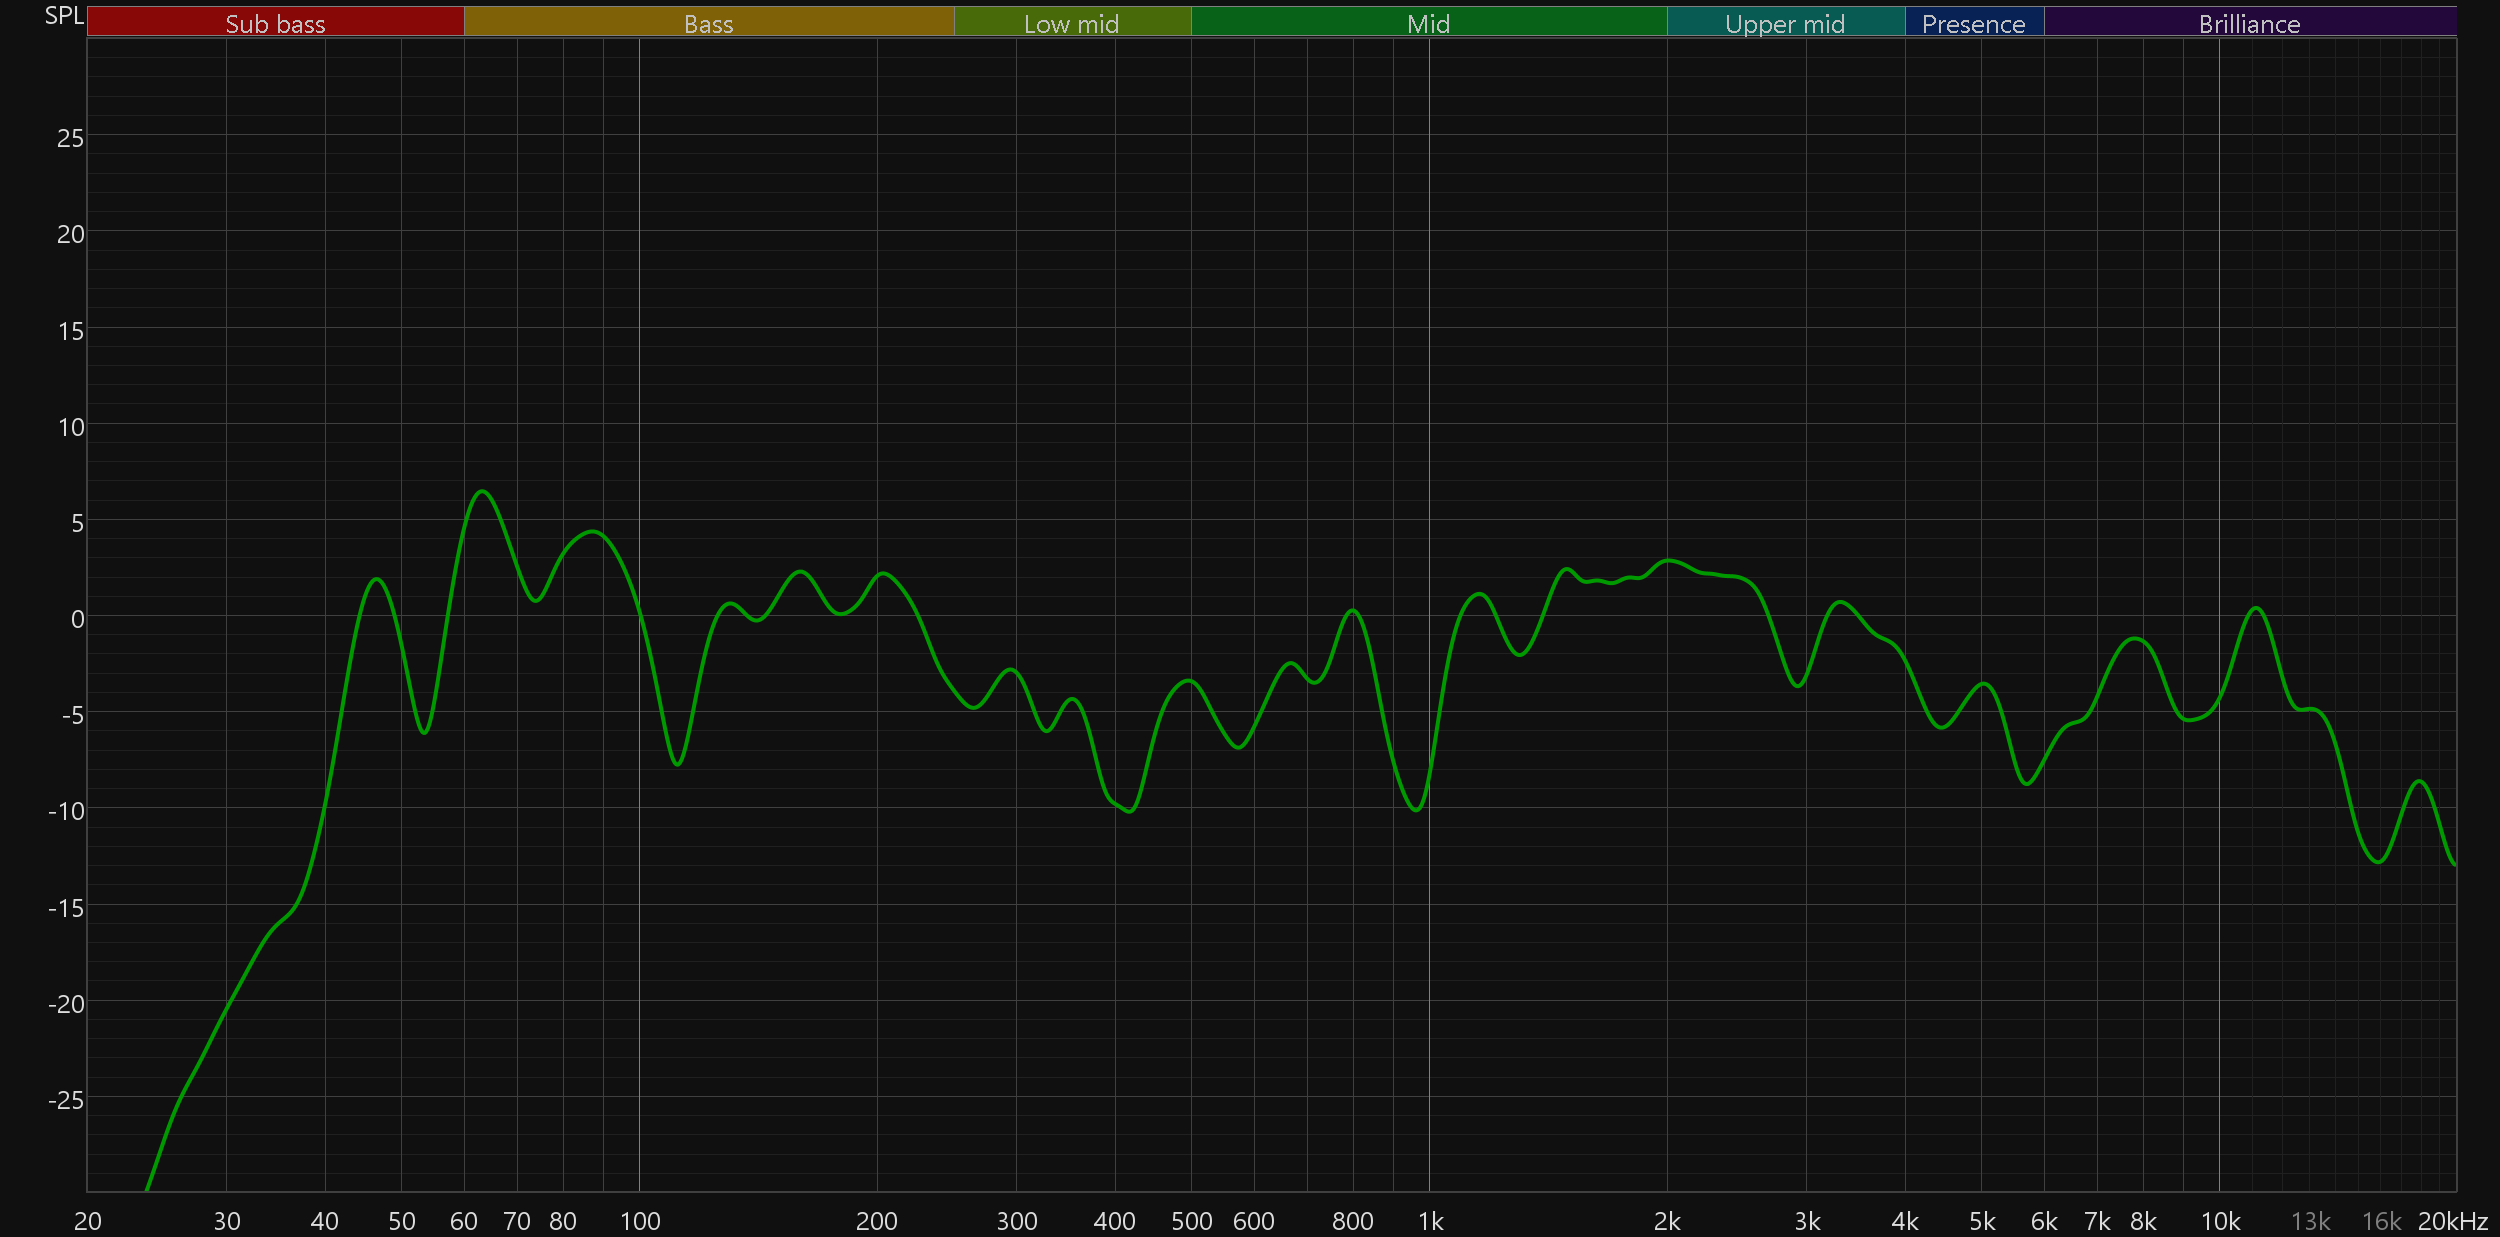Select the Brilliance band header
Screen dimensions: 2500x1237
[2249, 23]
